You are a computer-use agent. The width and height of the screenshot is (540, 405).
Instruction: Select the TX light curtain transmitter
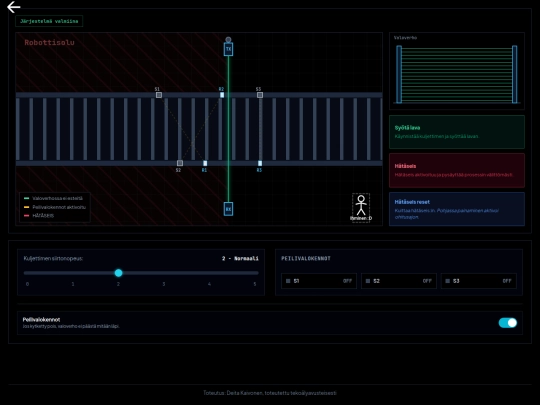tap(228, 49)
